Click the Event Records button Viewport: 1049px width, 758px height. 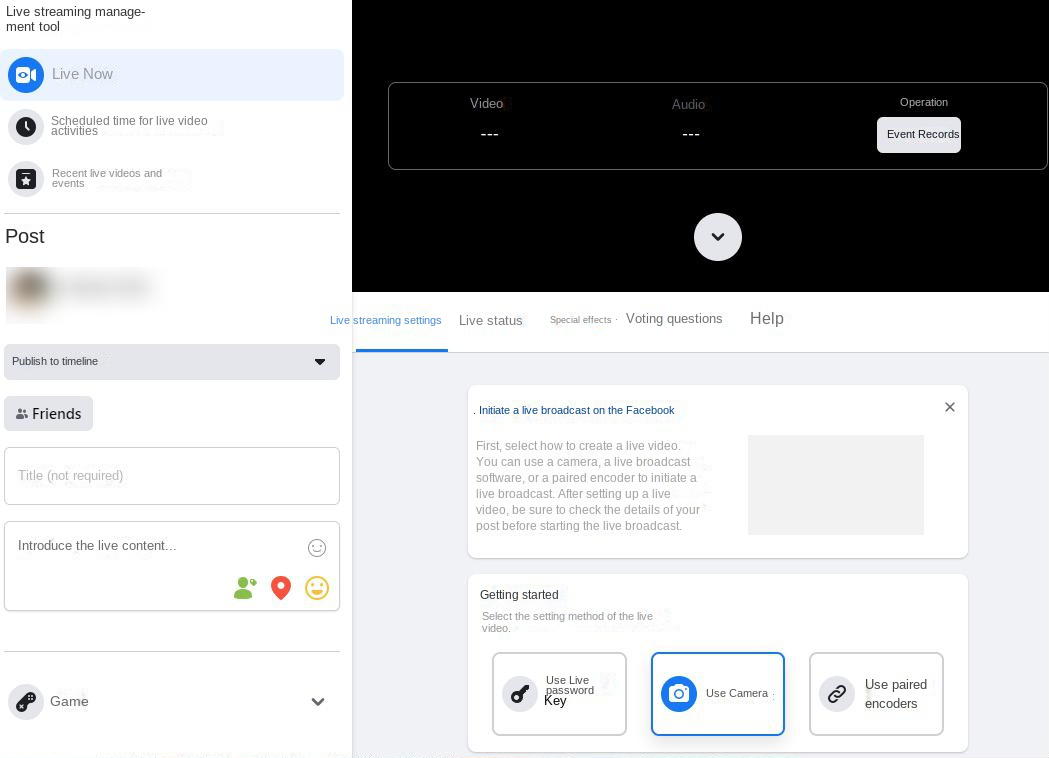(919, 134)
